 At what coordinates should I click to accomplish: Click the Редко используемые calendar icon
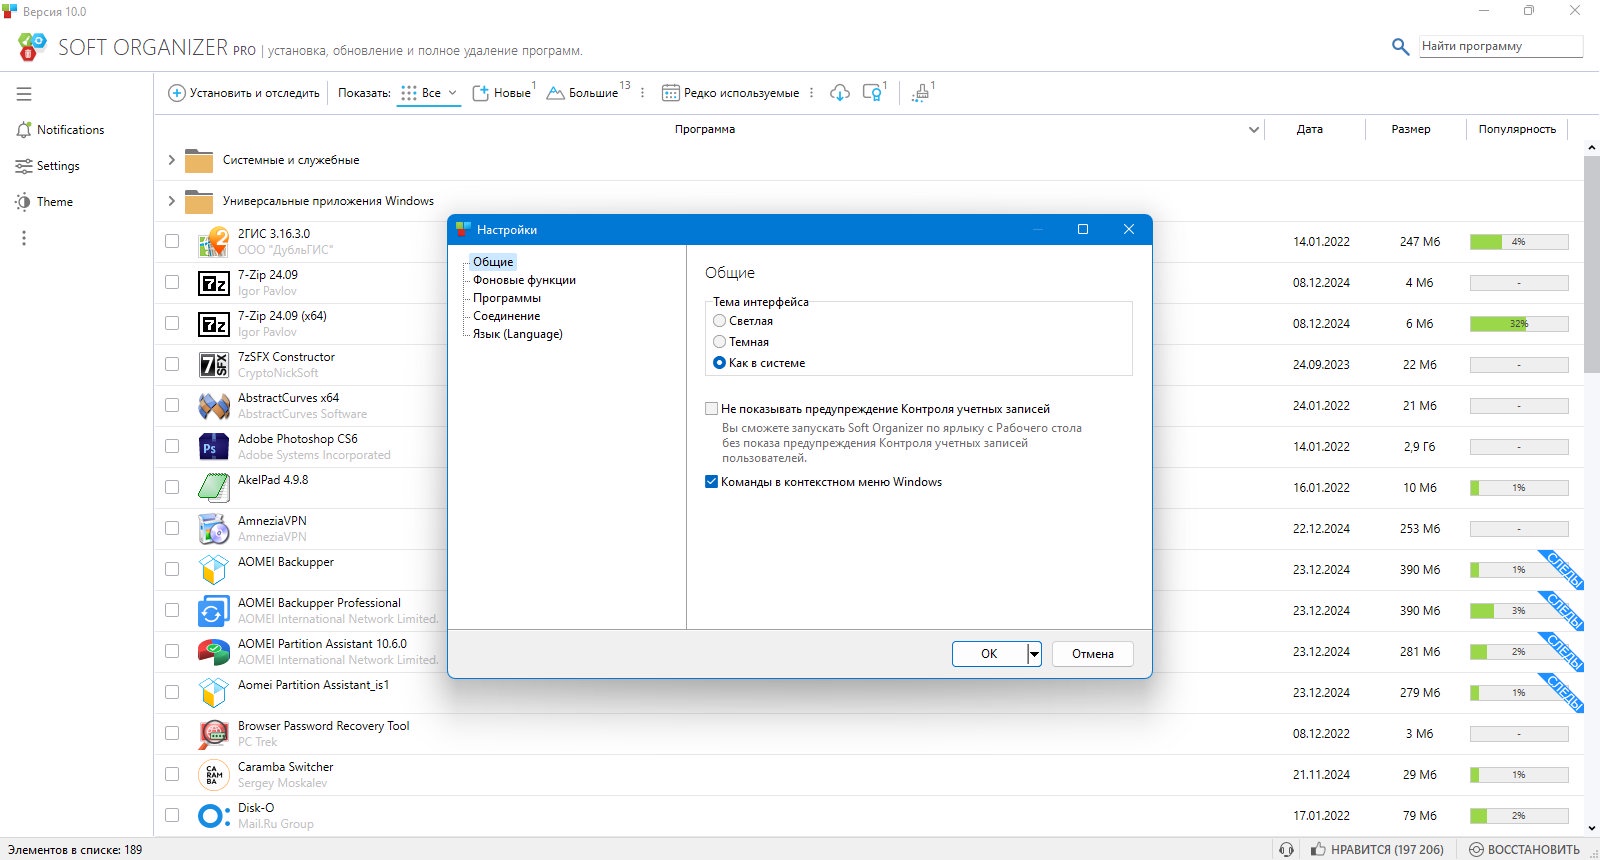671,93
